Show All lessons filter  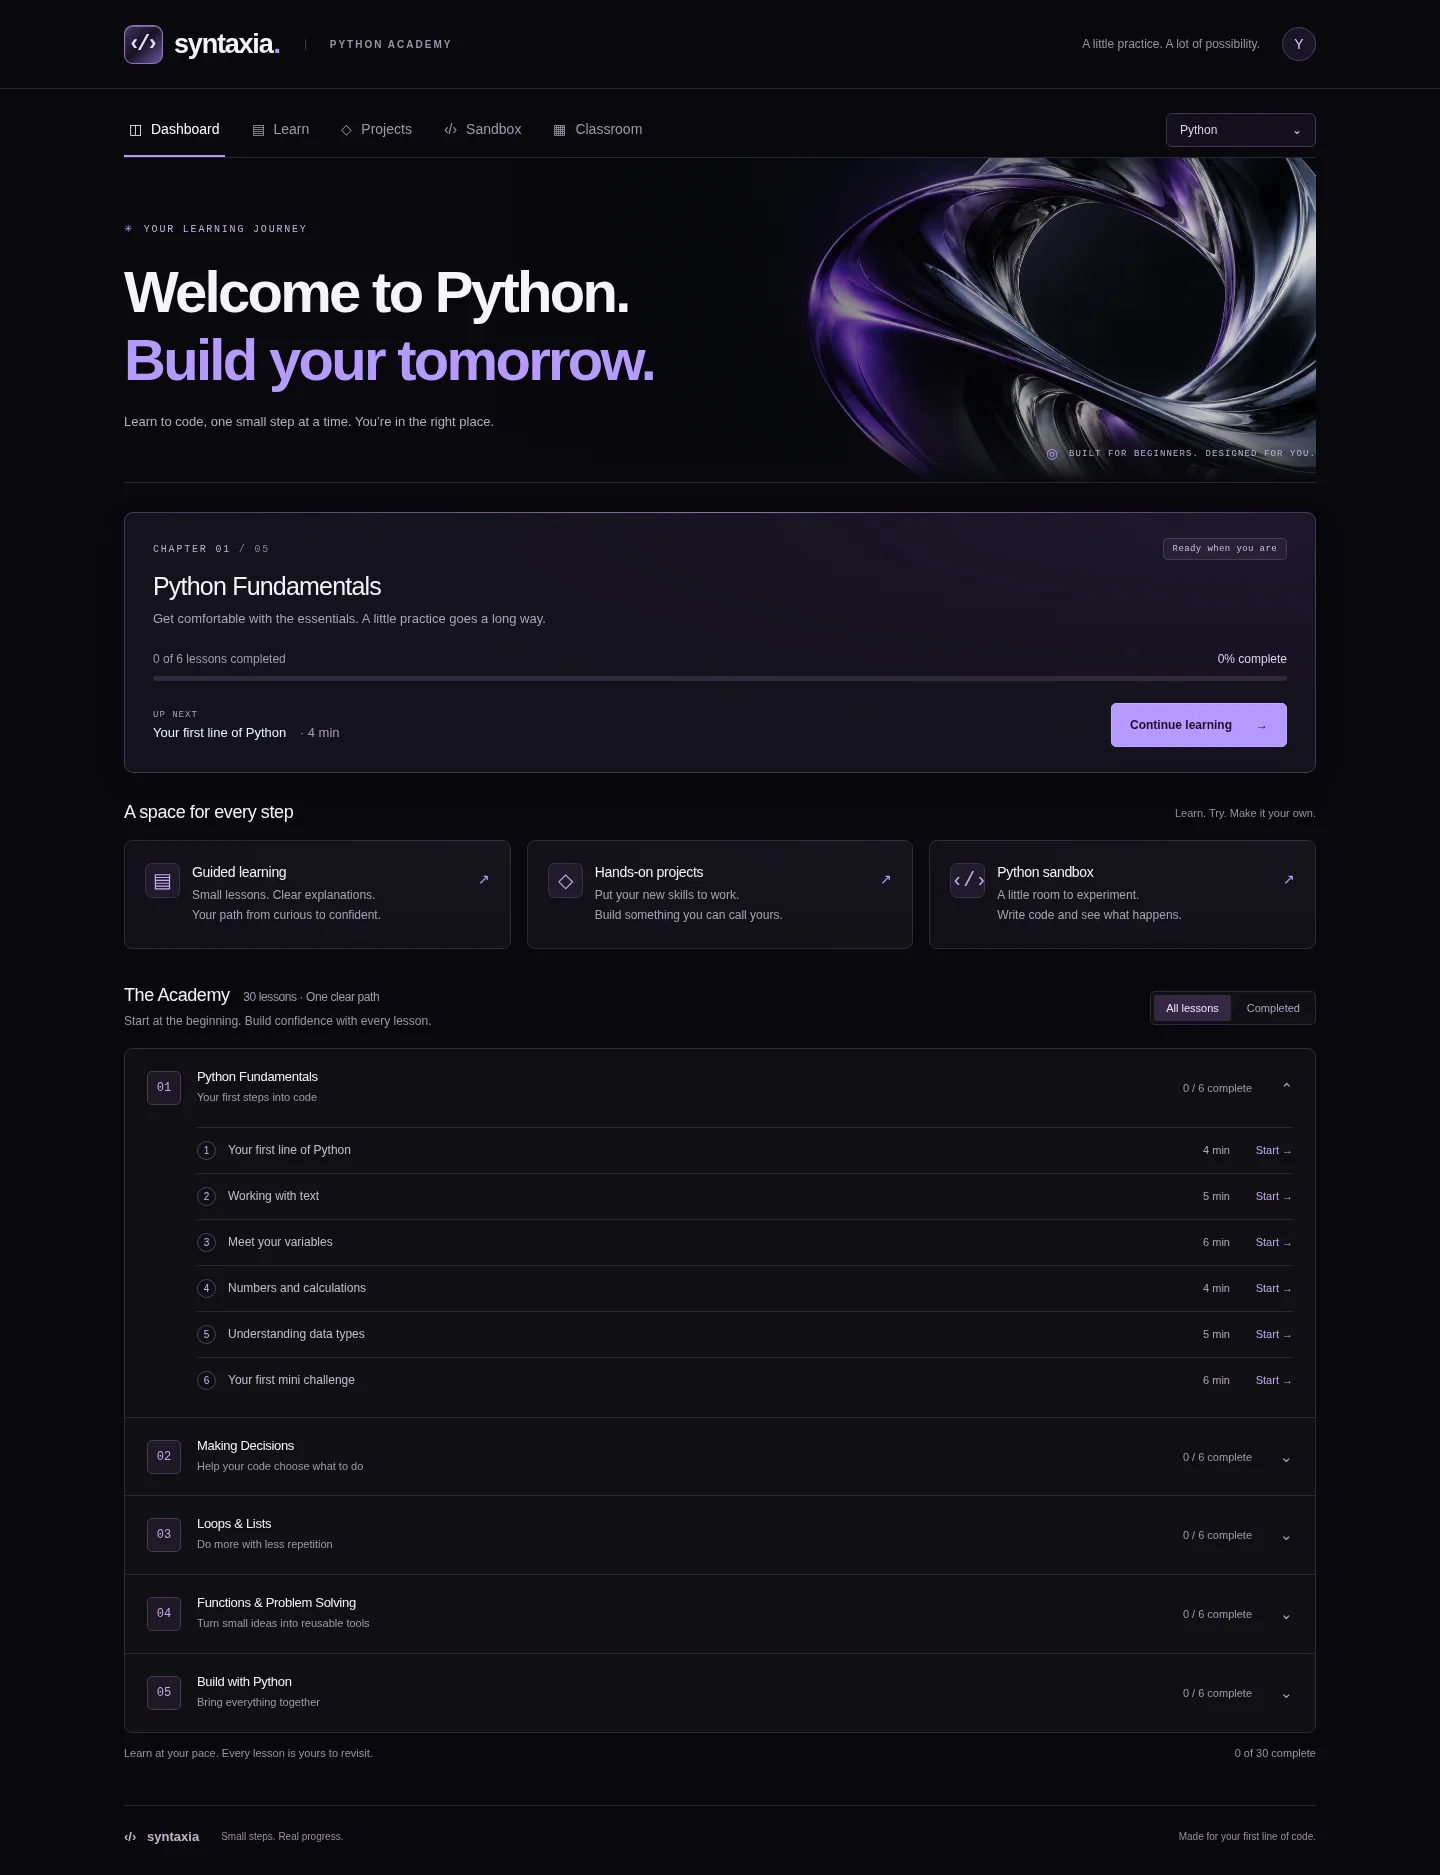[x=1192, y=1008]
